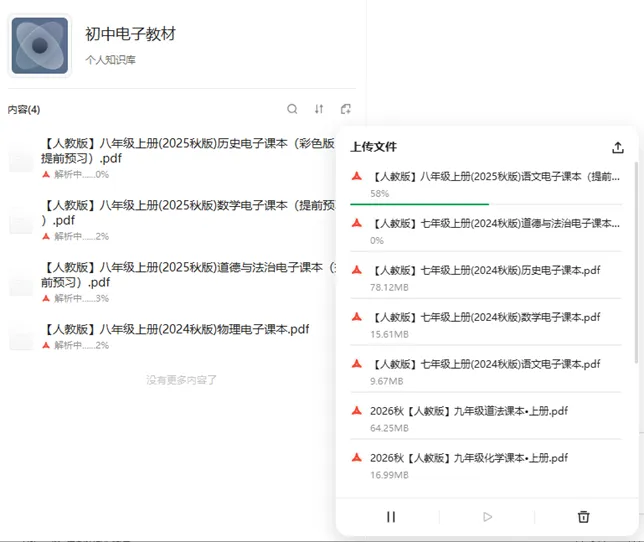This screenshot has width=644, height=542.
Task: Click the PDF icon beside 九年级道法课本
Action: pos(357,410)
